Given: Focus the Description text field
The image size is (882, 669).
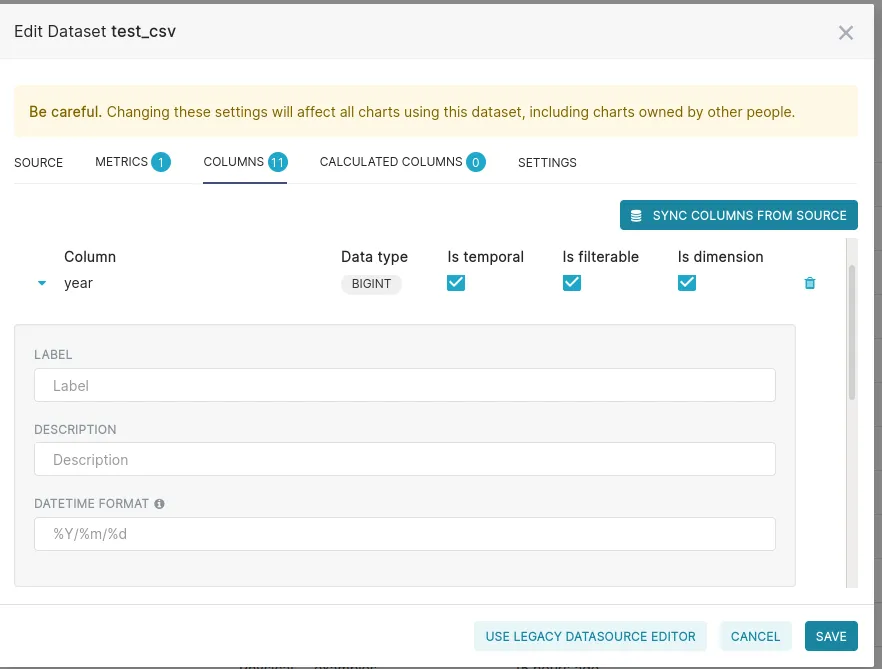Looking at the screenshot, I should pos(404,460).
